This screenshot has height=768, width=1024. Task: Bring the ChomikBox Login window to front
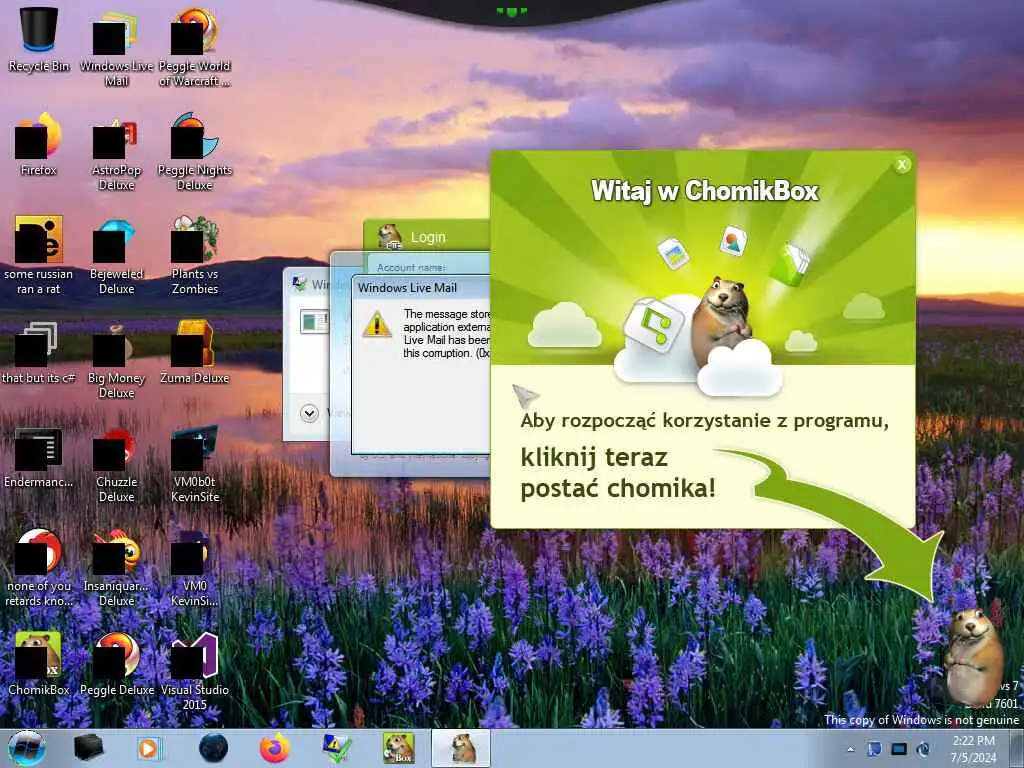point(428,237)
